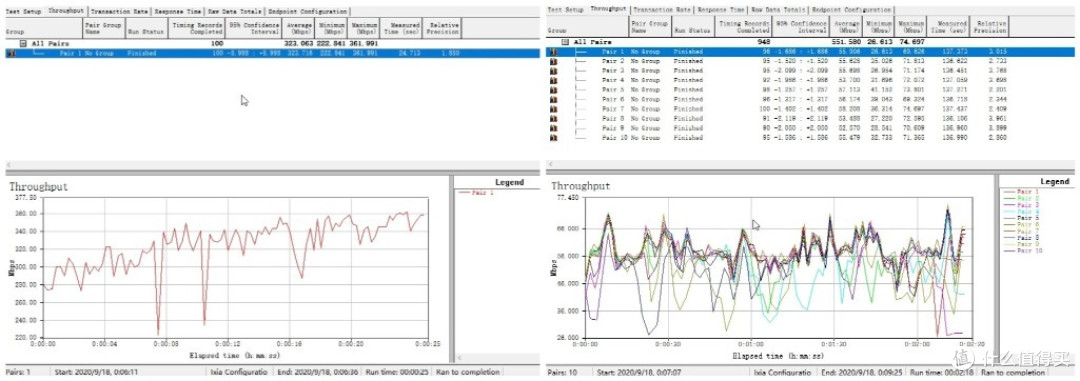Image resolution: width=1080 pixels, height=381 pixels.
Task: Click Pair 10 row icon in right window
Action: [553, 138]
